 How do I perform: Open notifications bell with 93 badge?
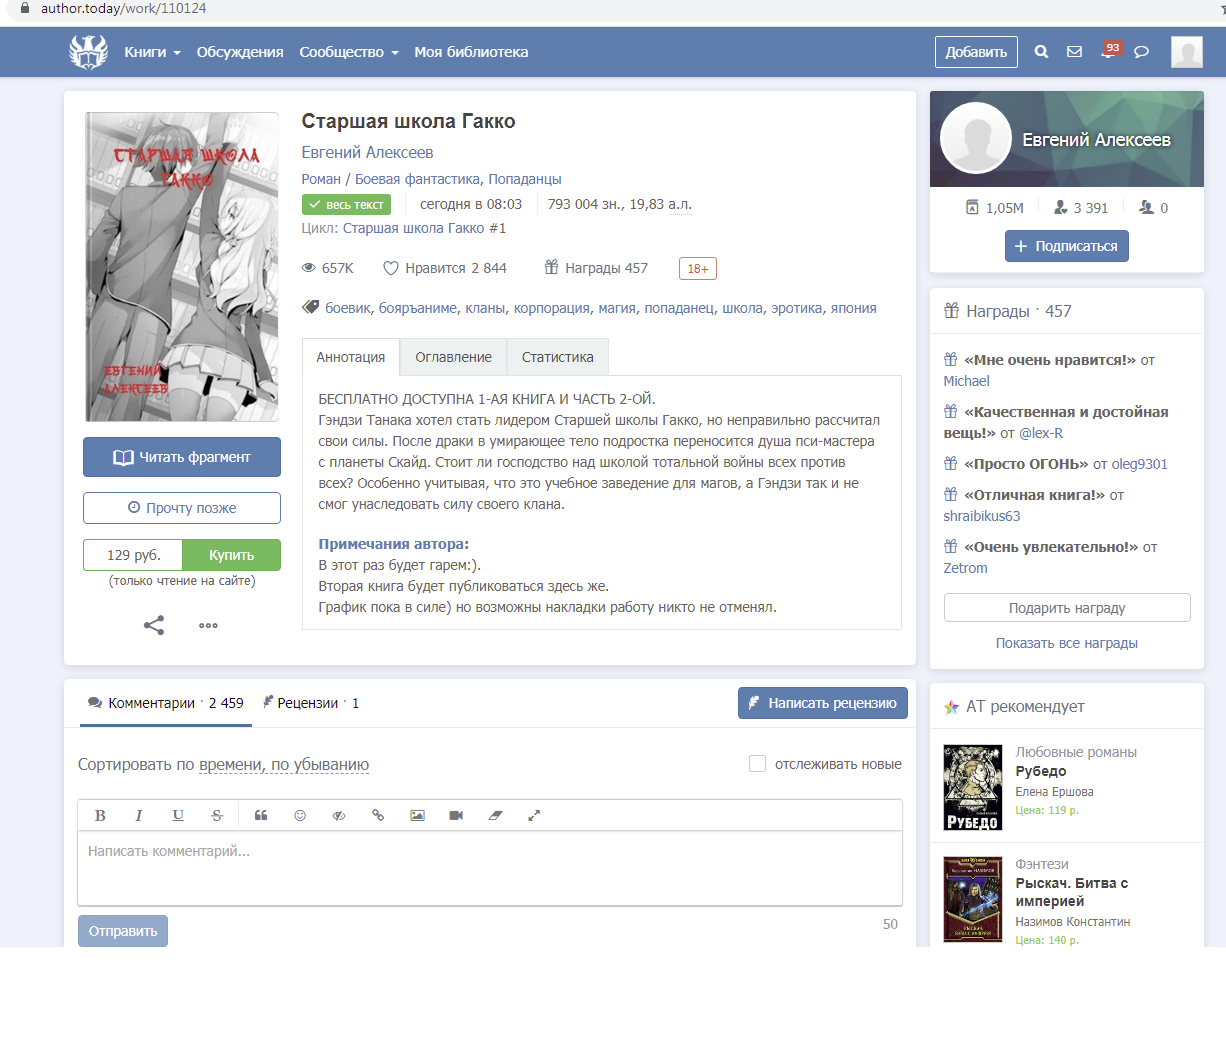coord(1108,52)
